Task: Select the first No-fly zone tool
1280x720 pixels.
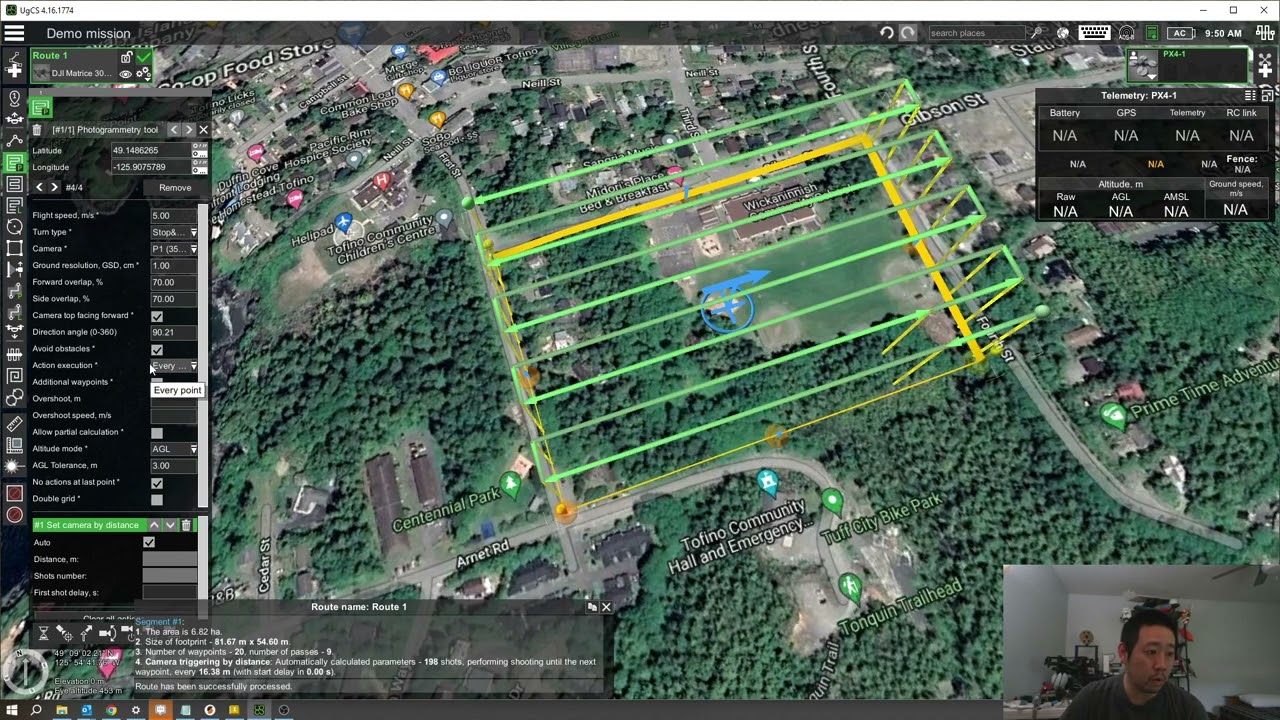Action: point(14,493)
